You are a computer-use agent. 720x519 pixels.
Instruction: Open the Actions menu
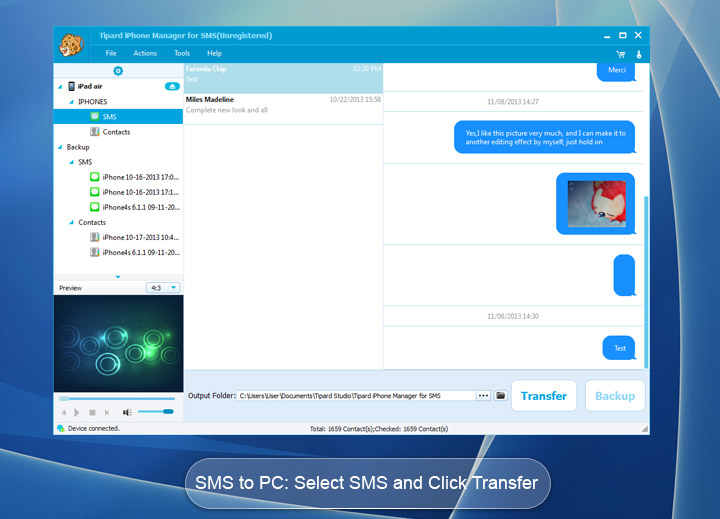[x=145, y=53]
